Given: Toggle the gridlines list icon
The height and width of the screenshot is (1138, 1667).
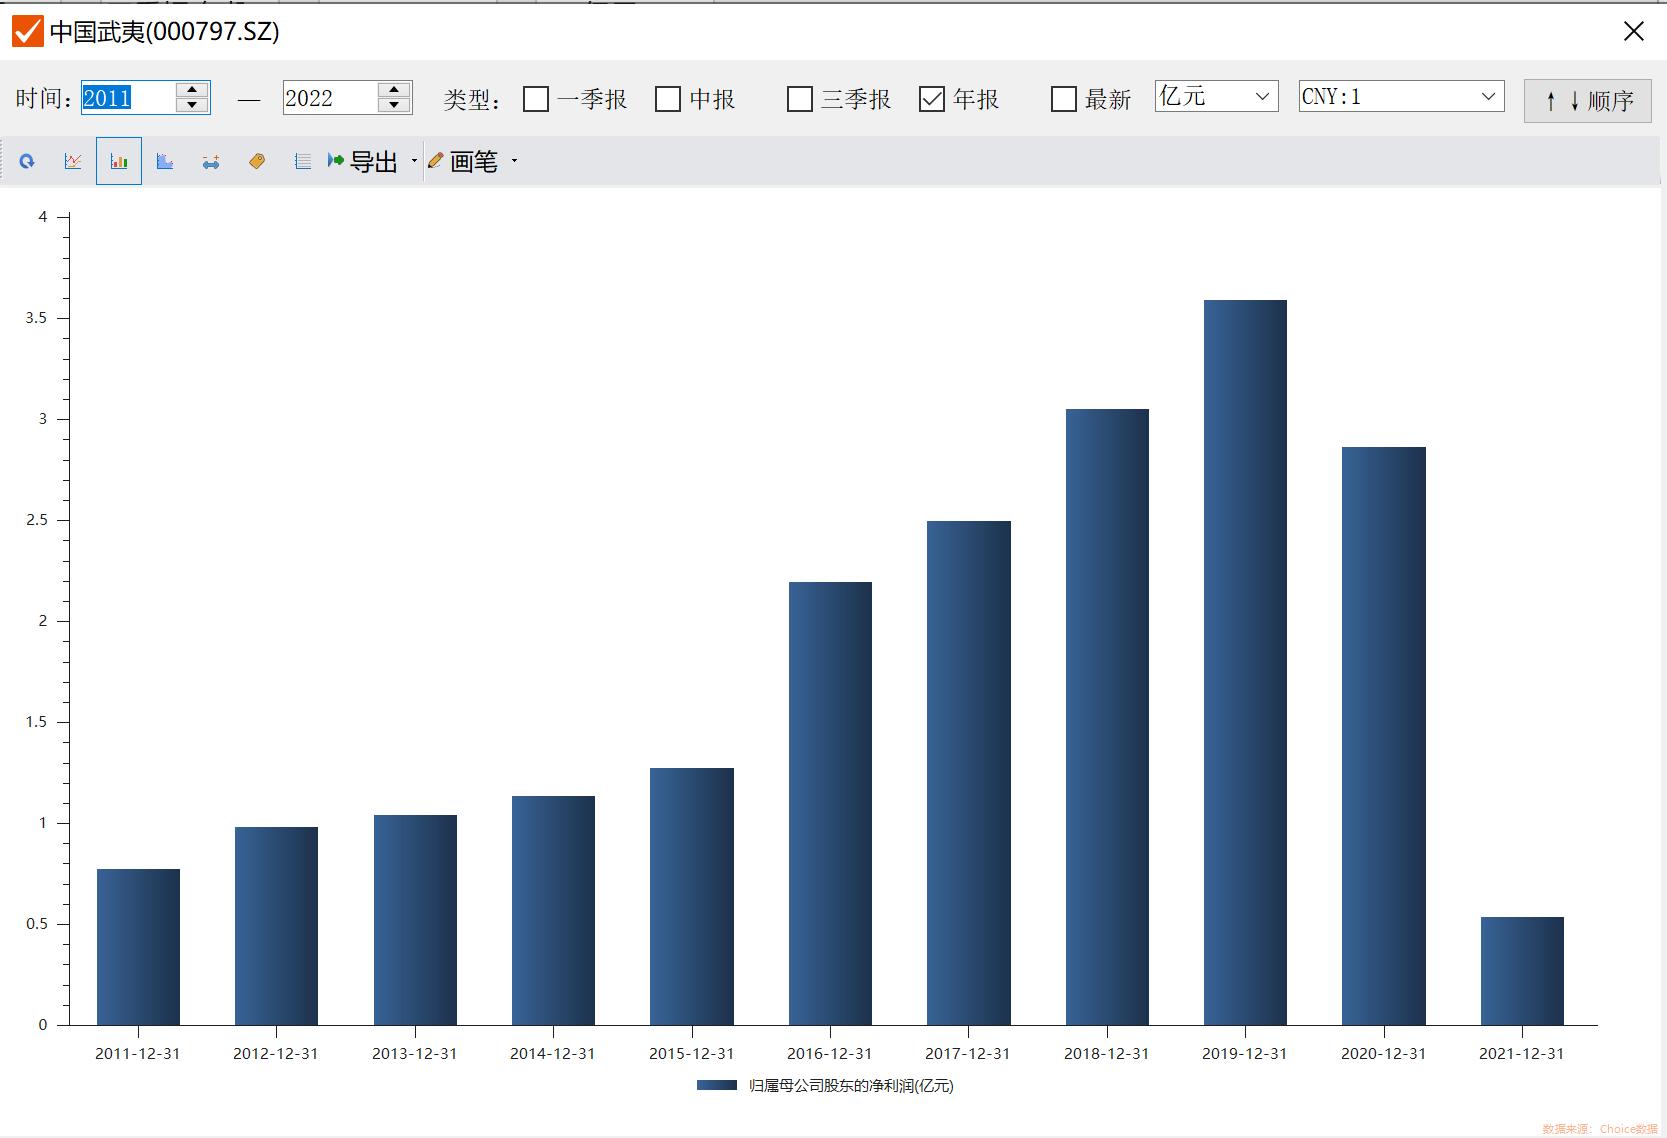Looking at the screenshot, I should click(302, 161).
